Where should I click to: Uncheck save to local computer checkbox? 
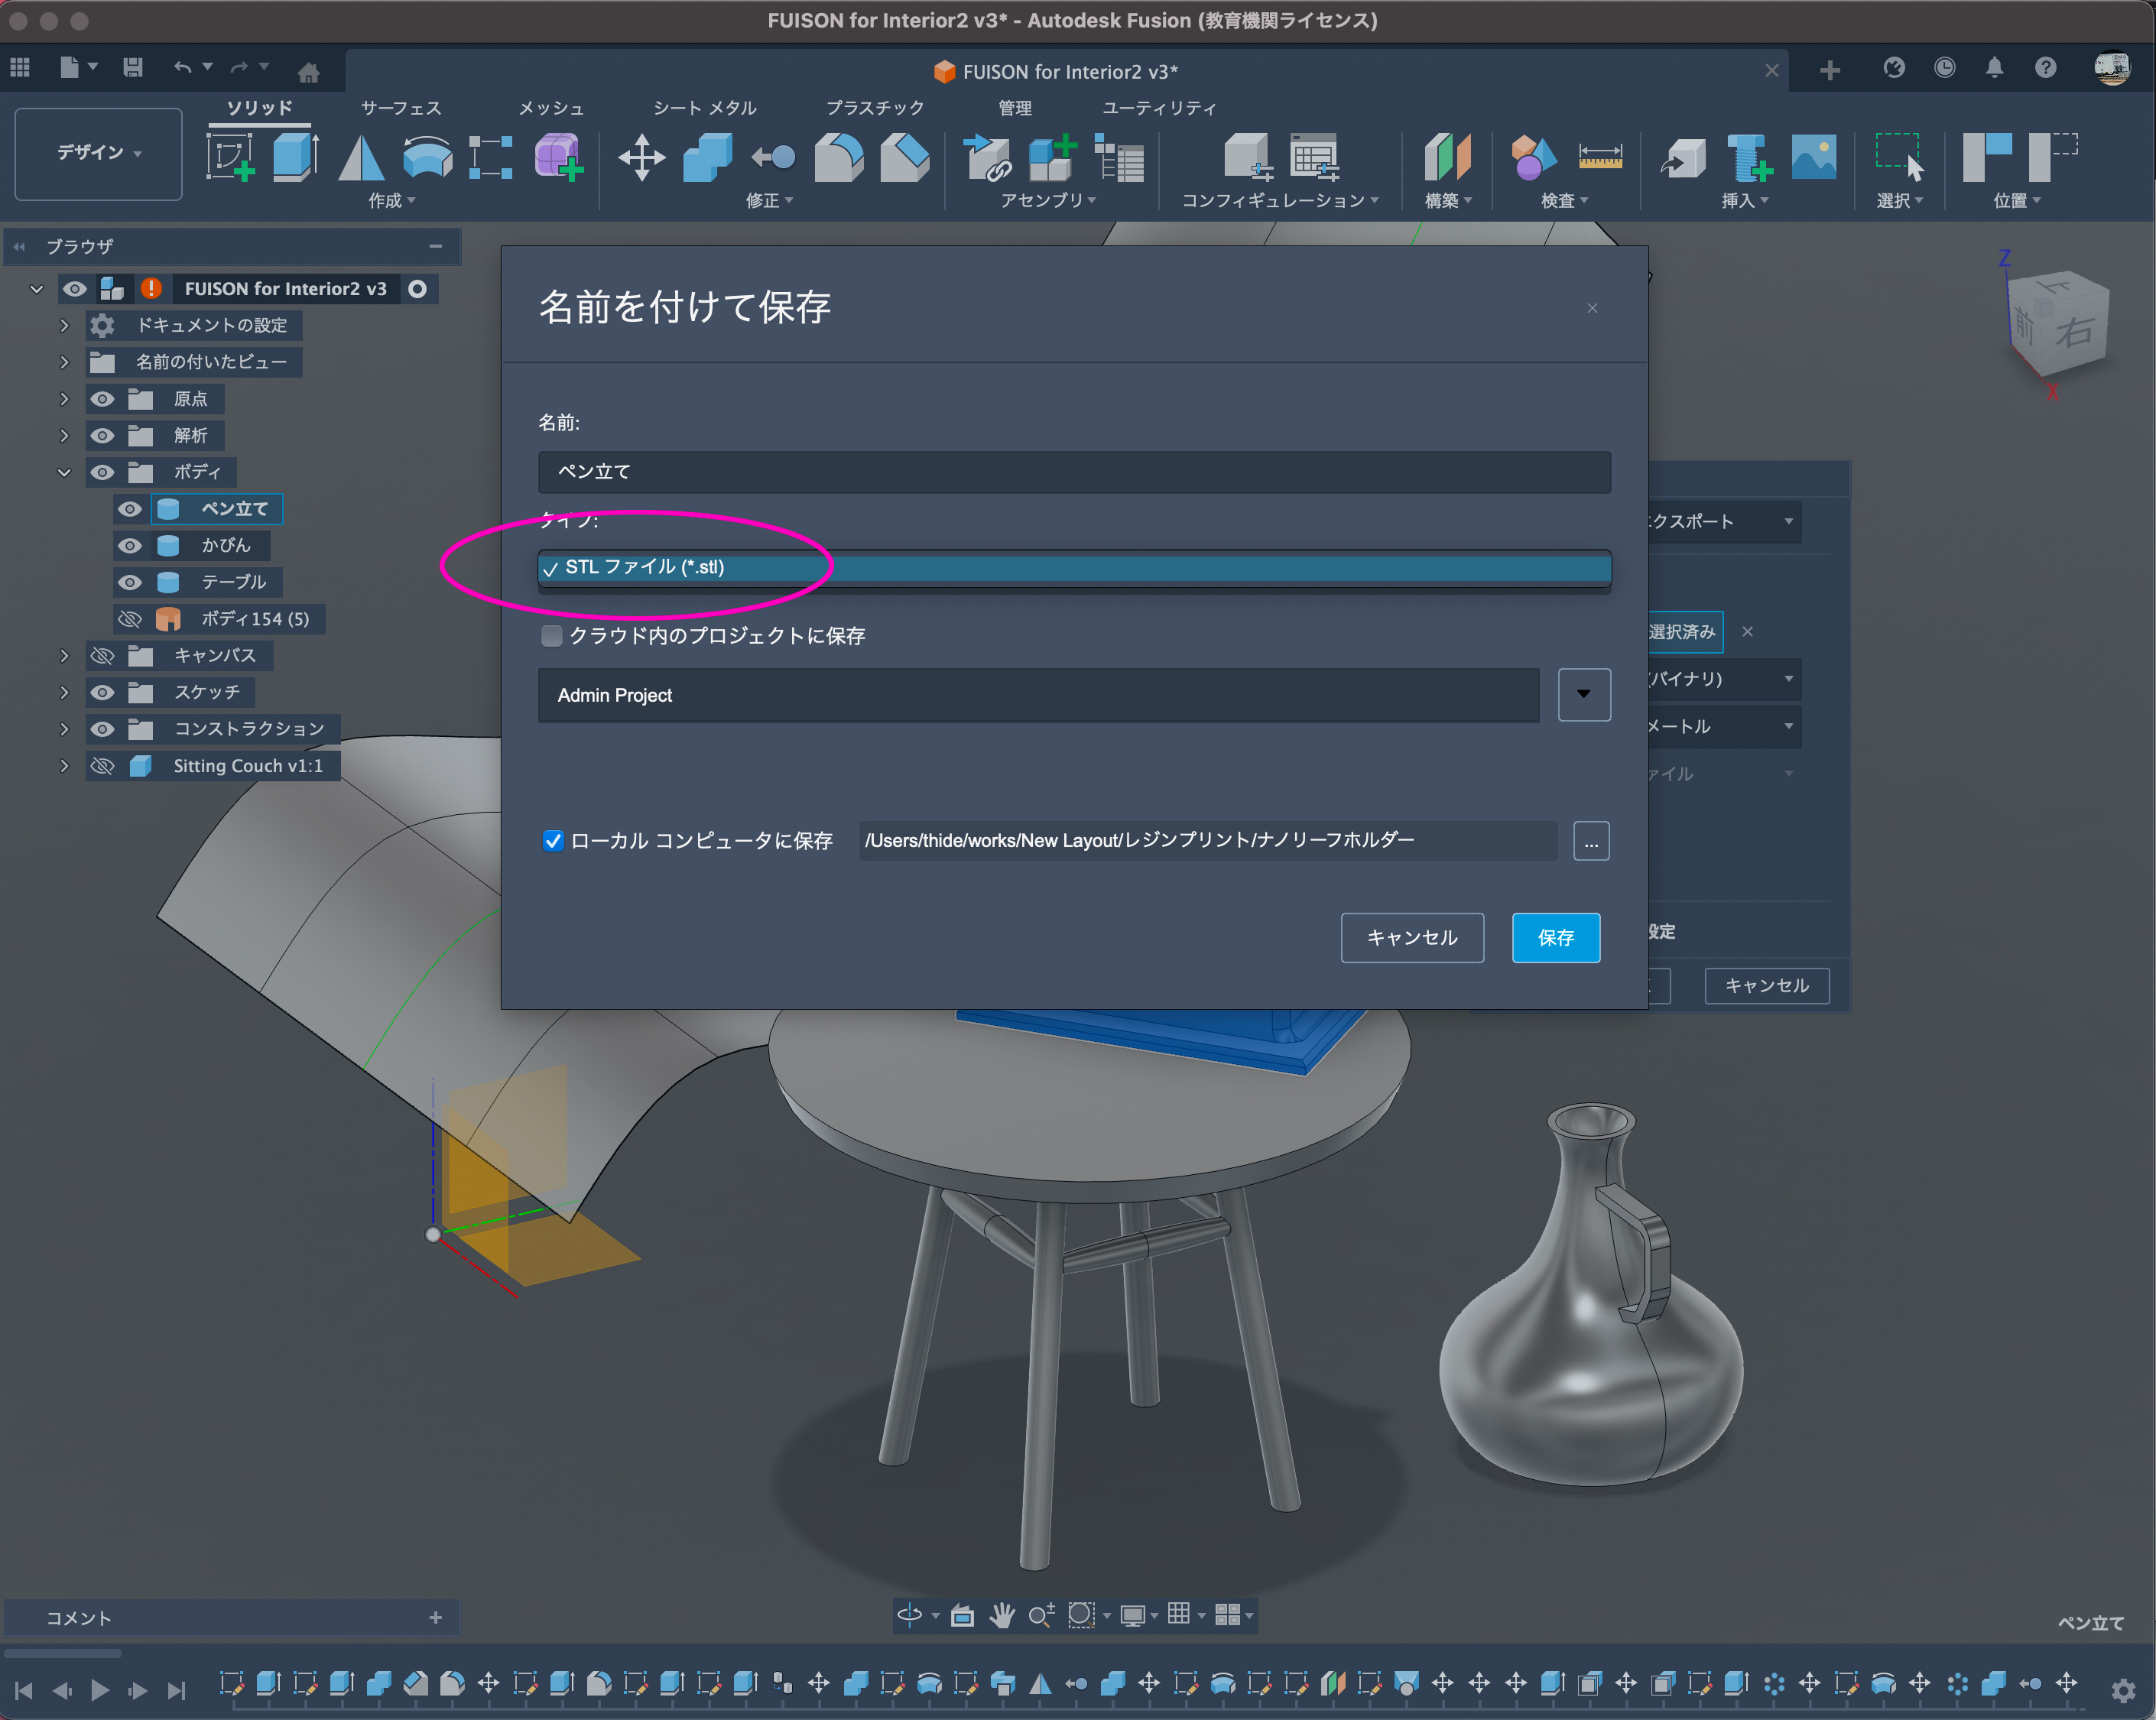(553, 840)
